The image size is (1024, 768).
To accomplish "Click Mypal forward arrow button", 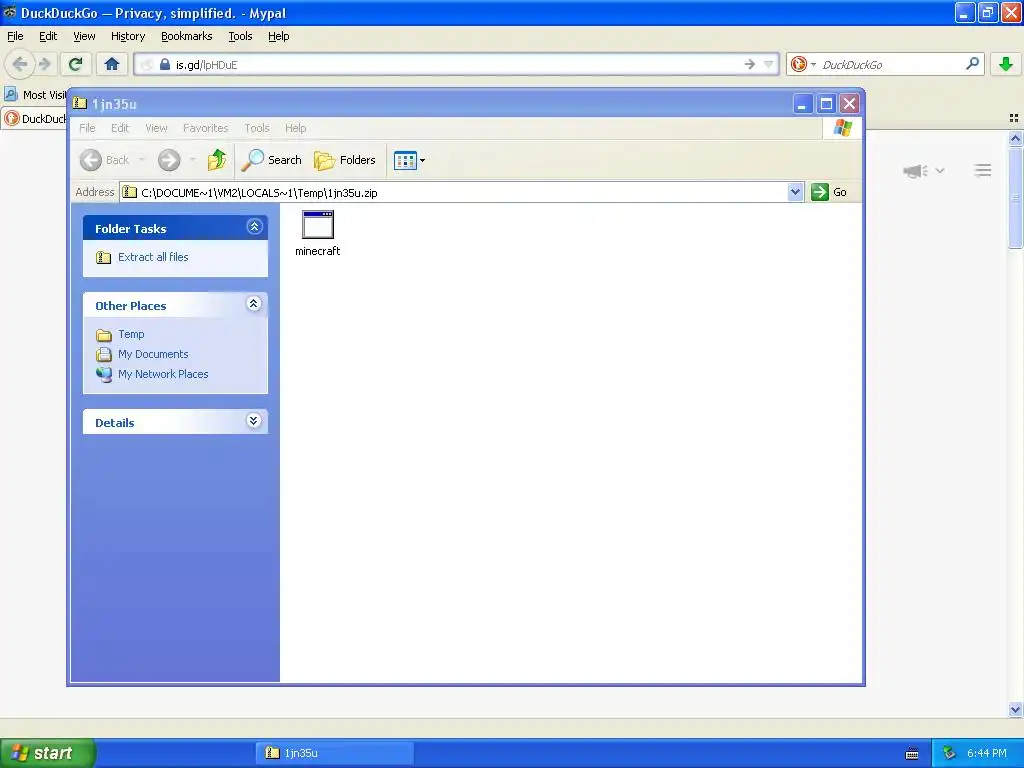I will 45,64.
